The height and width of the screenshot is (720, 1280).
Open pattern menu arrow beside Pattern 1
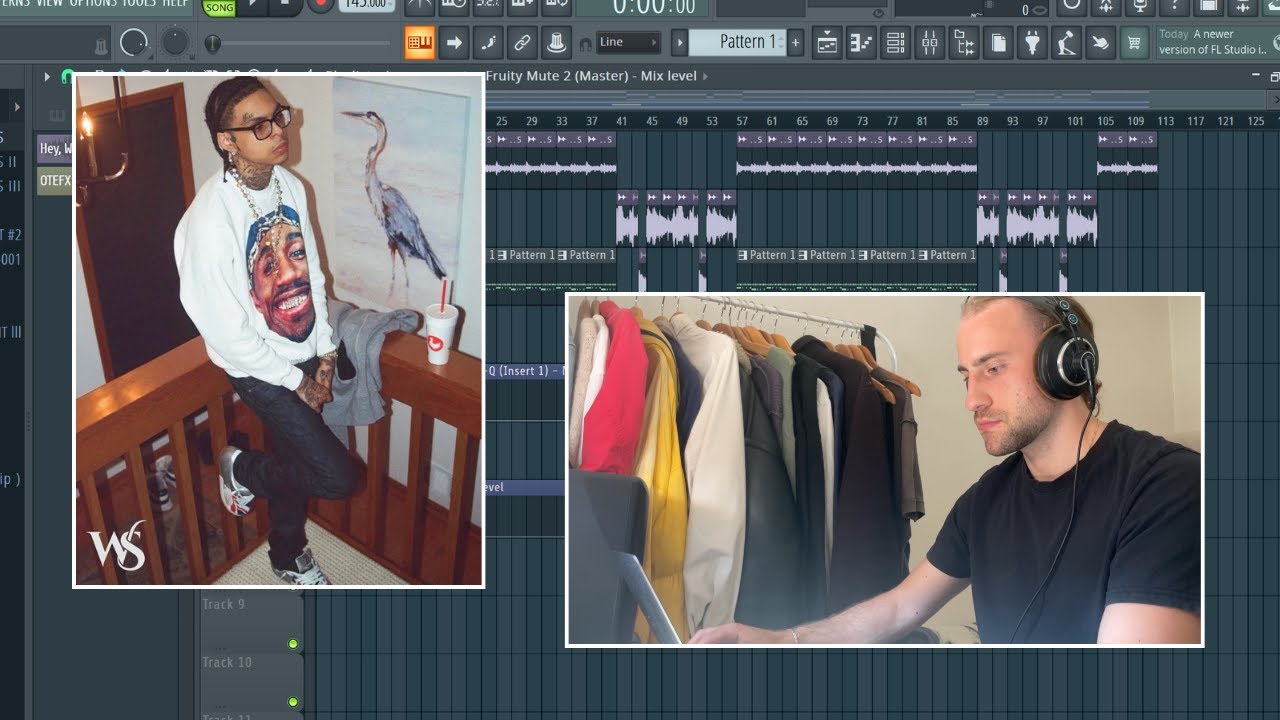(679, 43)
